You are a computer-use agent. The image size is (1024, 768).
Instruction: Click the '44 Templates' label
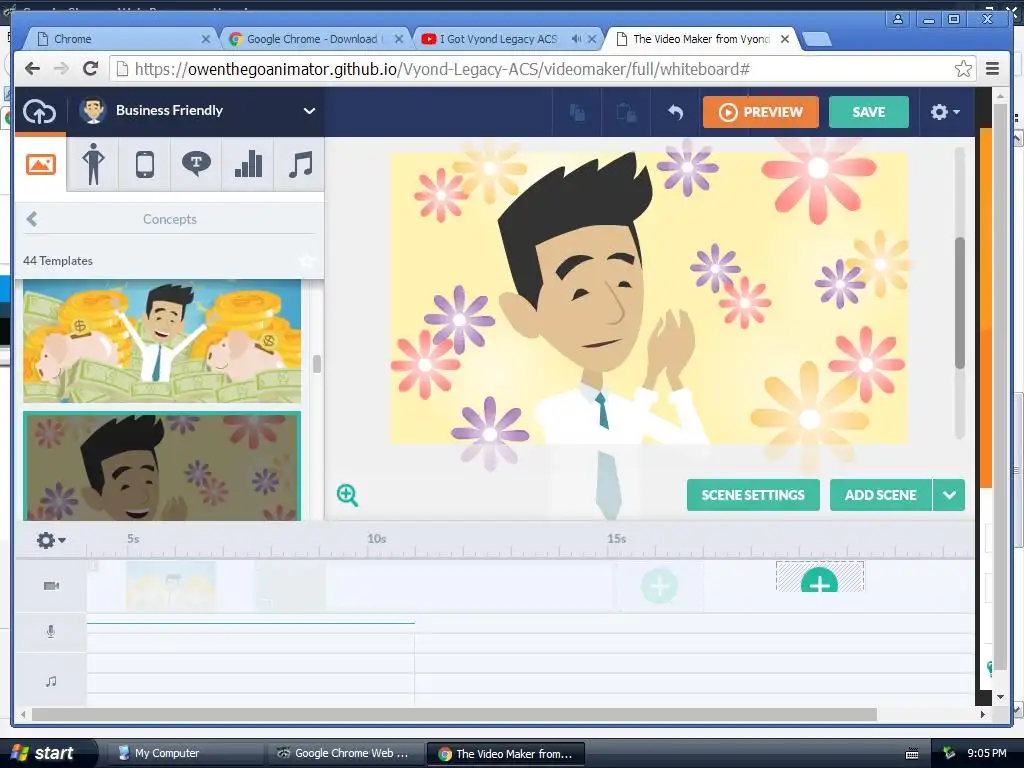[x=57, y=261]
